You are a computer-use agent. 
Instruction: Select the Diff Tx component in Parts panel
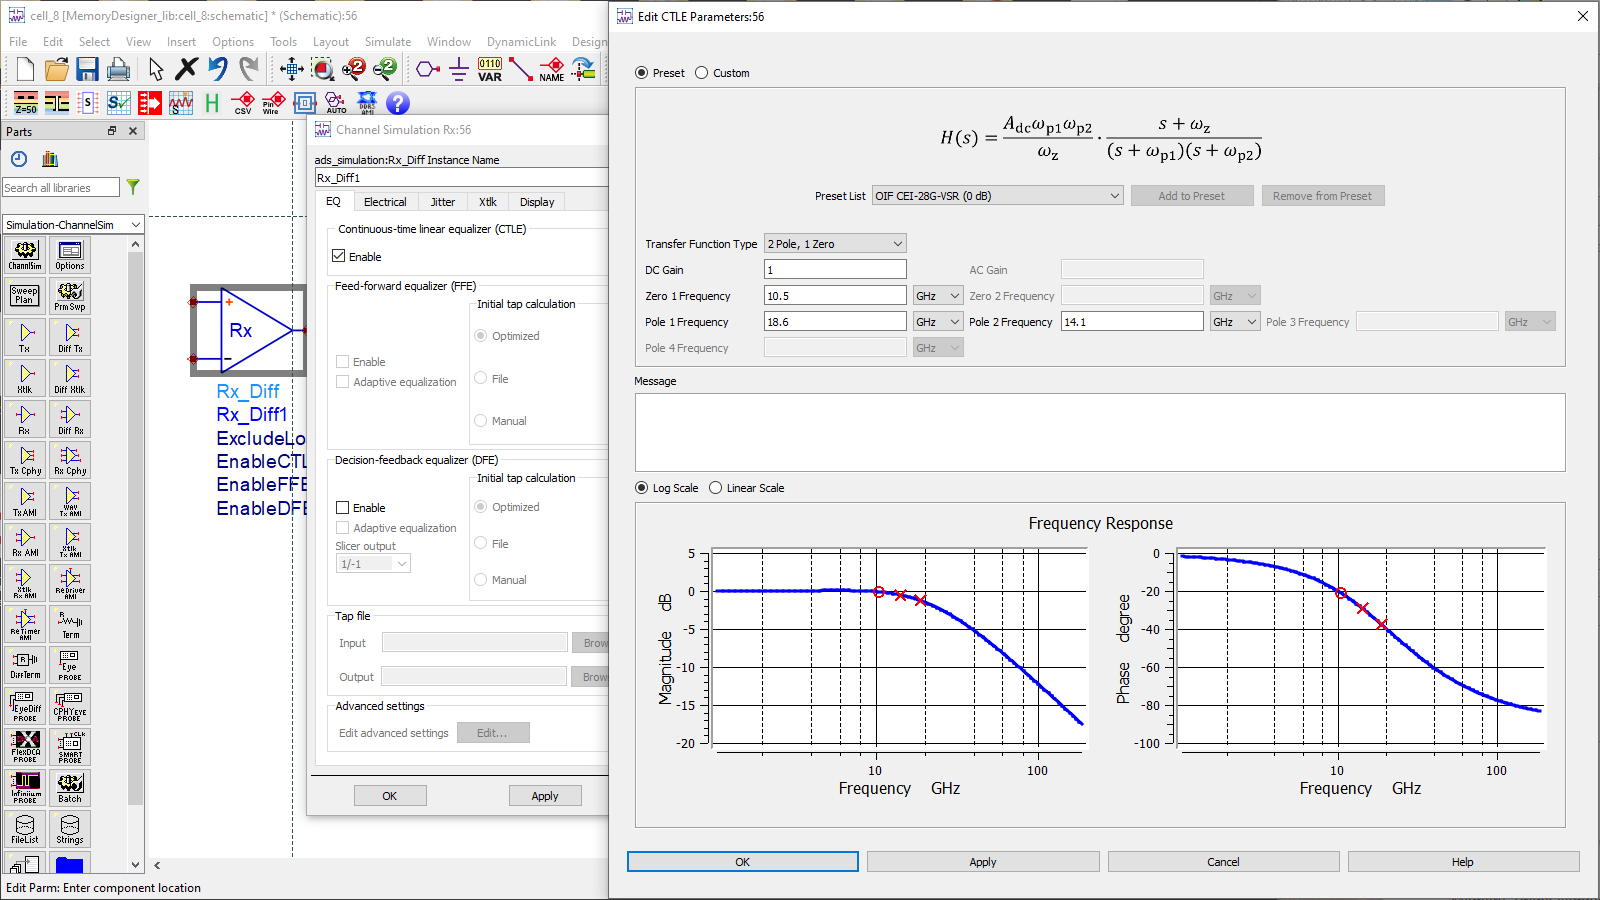[70, 337]
